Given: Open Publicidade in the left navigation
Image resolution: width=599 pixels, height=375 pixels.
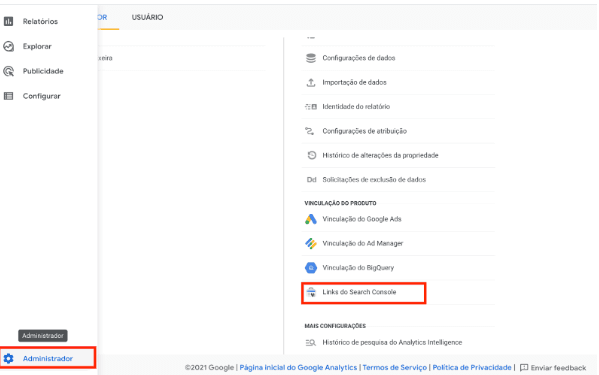Looking at the screenshot, I should tap(43, 71).
